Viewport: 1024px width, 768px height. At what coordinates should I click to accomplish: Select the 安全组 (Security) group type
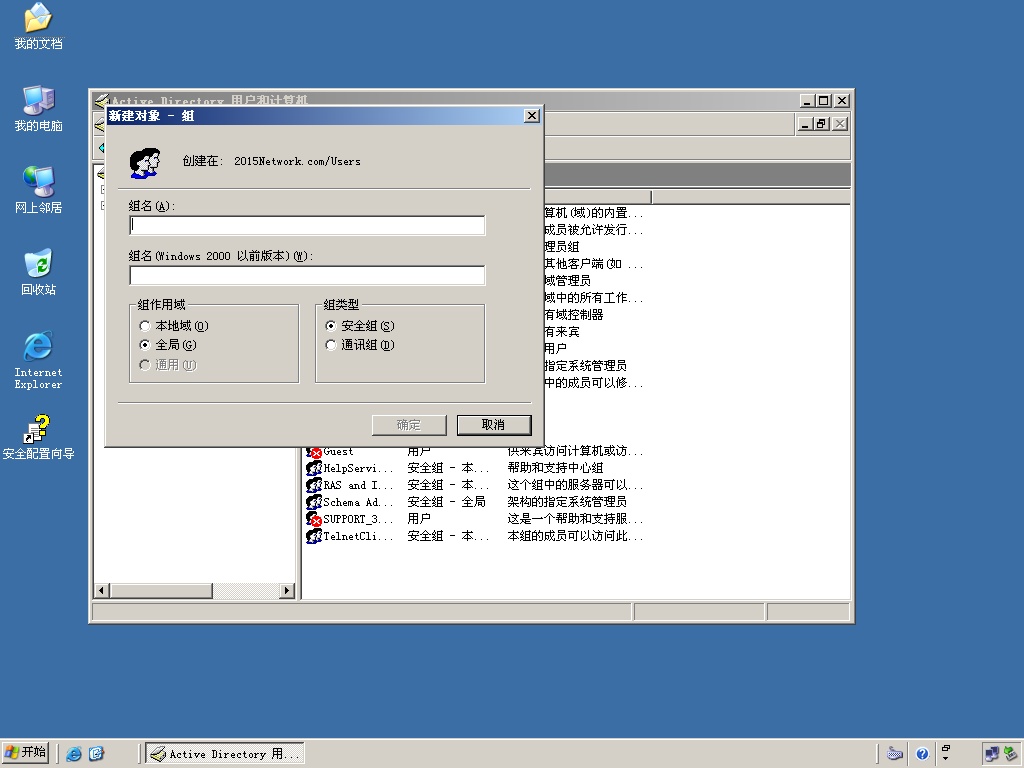(331, 326)
